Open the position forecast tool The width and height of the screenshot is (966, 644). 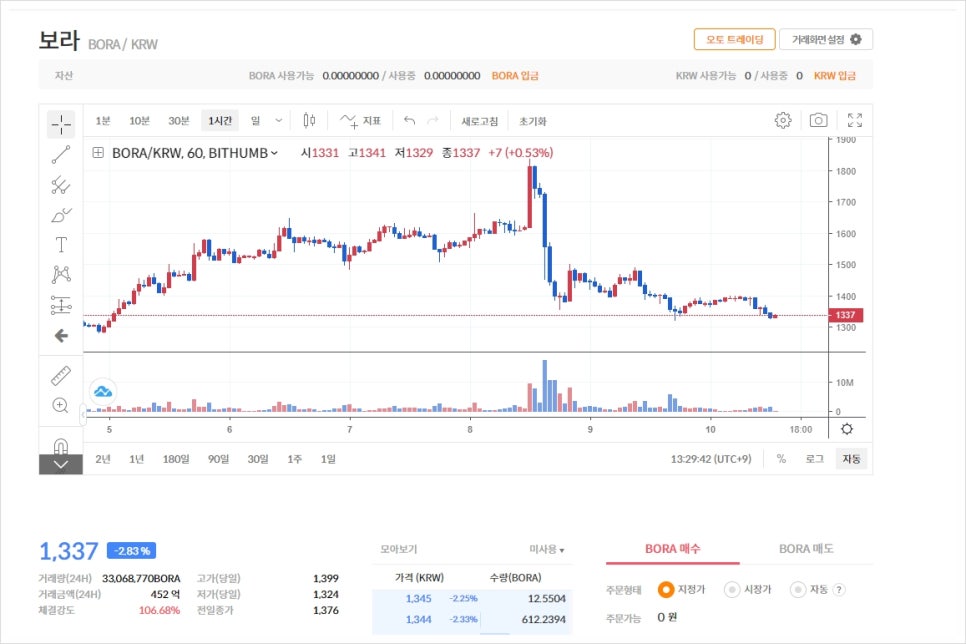click(x=61, y=305)
